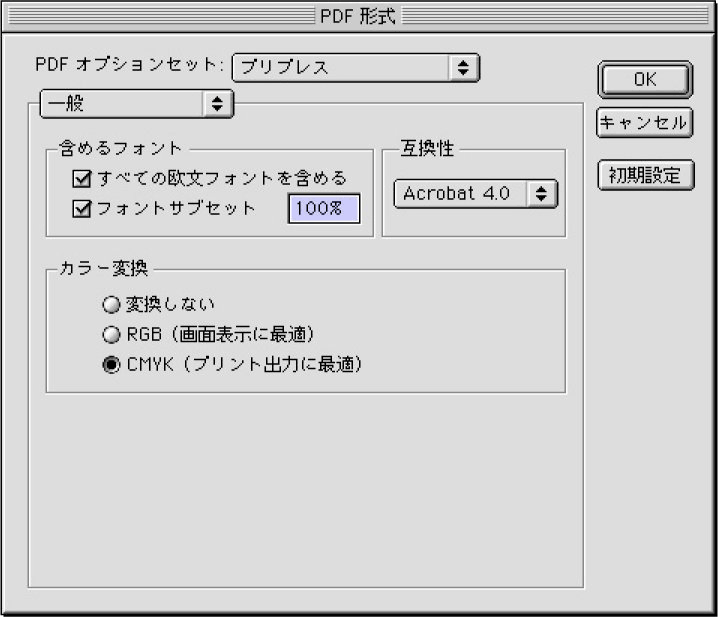Select the 変換しない radio button
Screen dimensions: 718x617
[x=111, y=305]
